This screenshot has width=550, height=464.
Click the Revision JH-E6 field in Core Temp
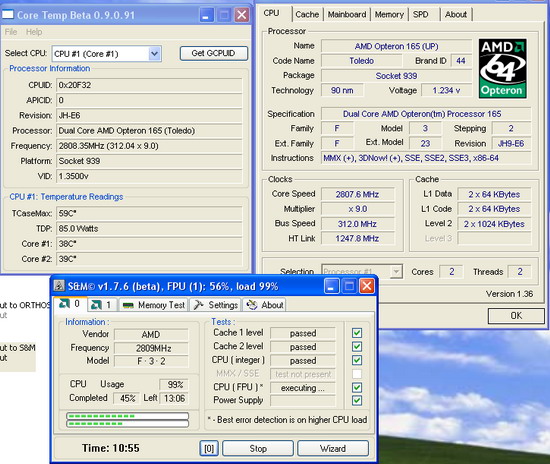tap(149, 115)
